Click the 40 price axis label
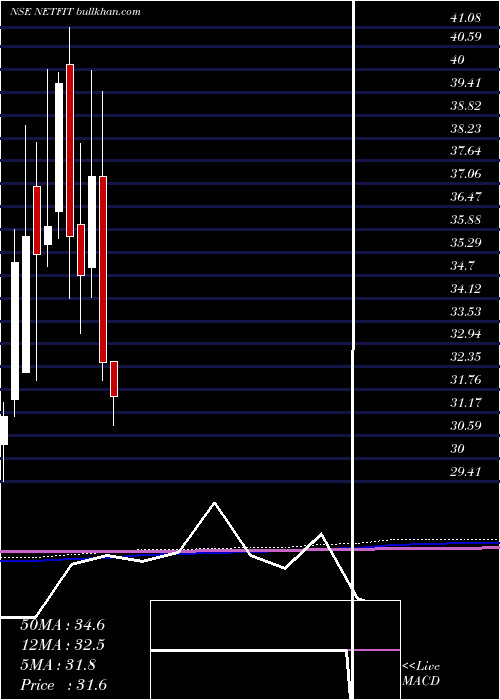This screenshot has width=500, height=700. [x=458, y=59]
